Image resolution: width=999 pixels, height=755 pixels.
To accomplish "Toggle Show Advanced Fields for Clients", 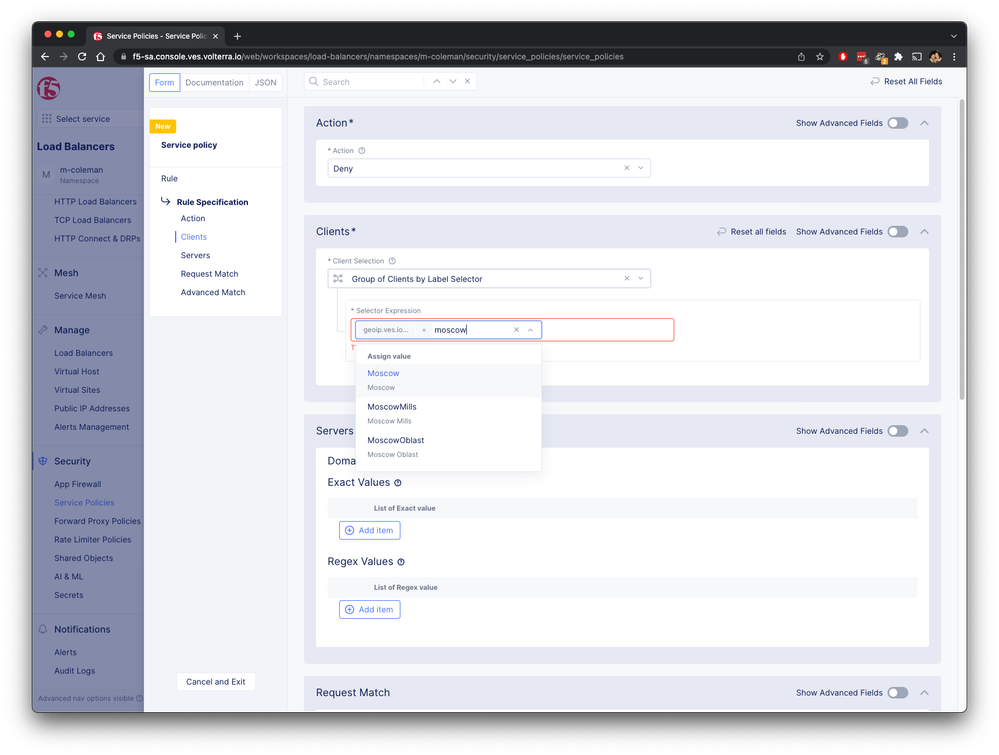I will [x=897, y=232].
